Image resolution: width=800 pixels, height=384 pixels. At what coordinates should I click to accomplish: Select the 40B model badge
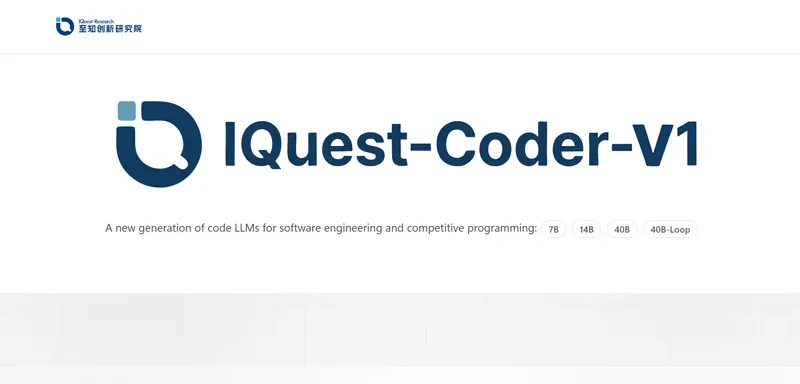click(x=622, y=229)
